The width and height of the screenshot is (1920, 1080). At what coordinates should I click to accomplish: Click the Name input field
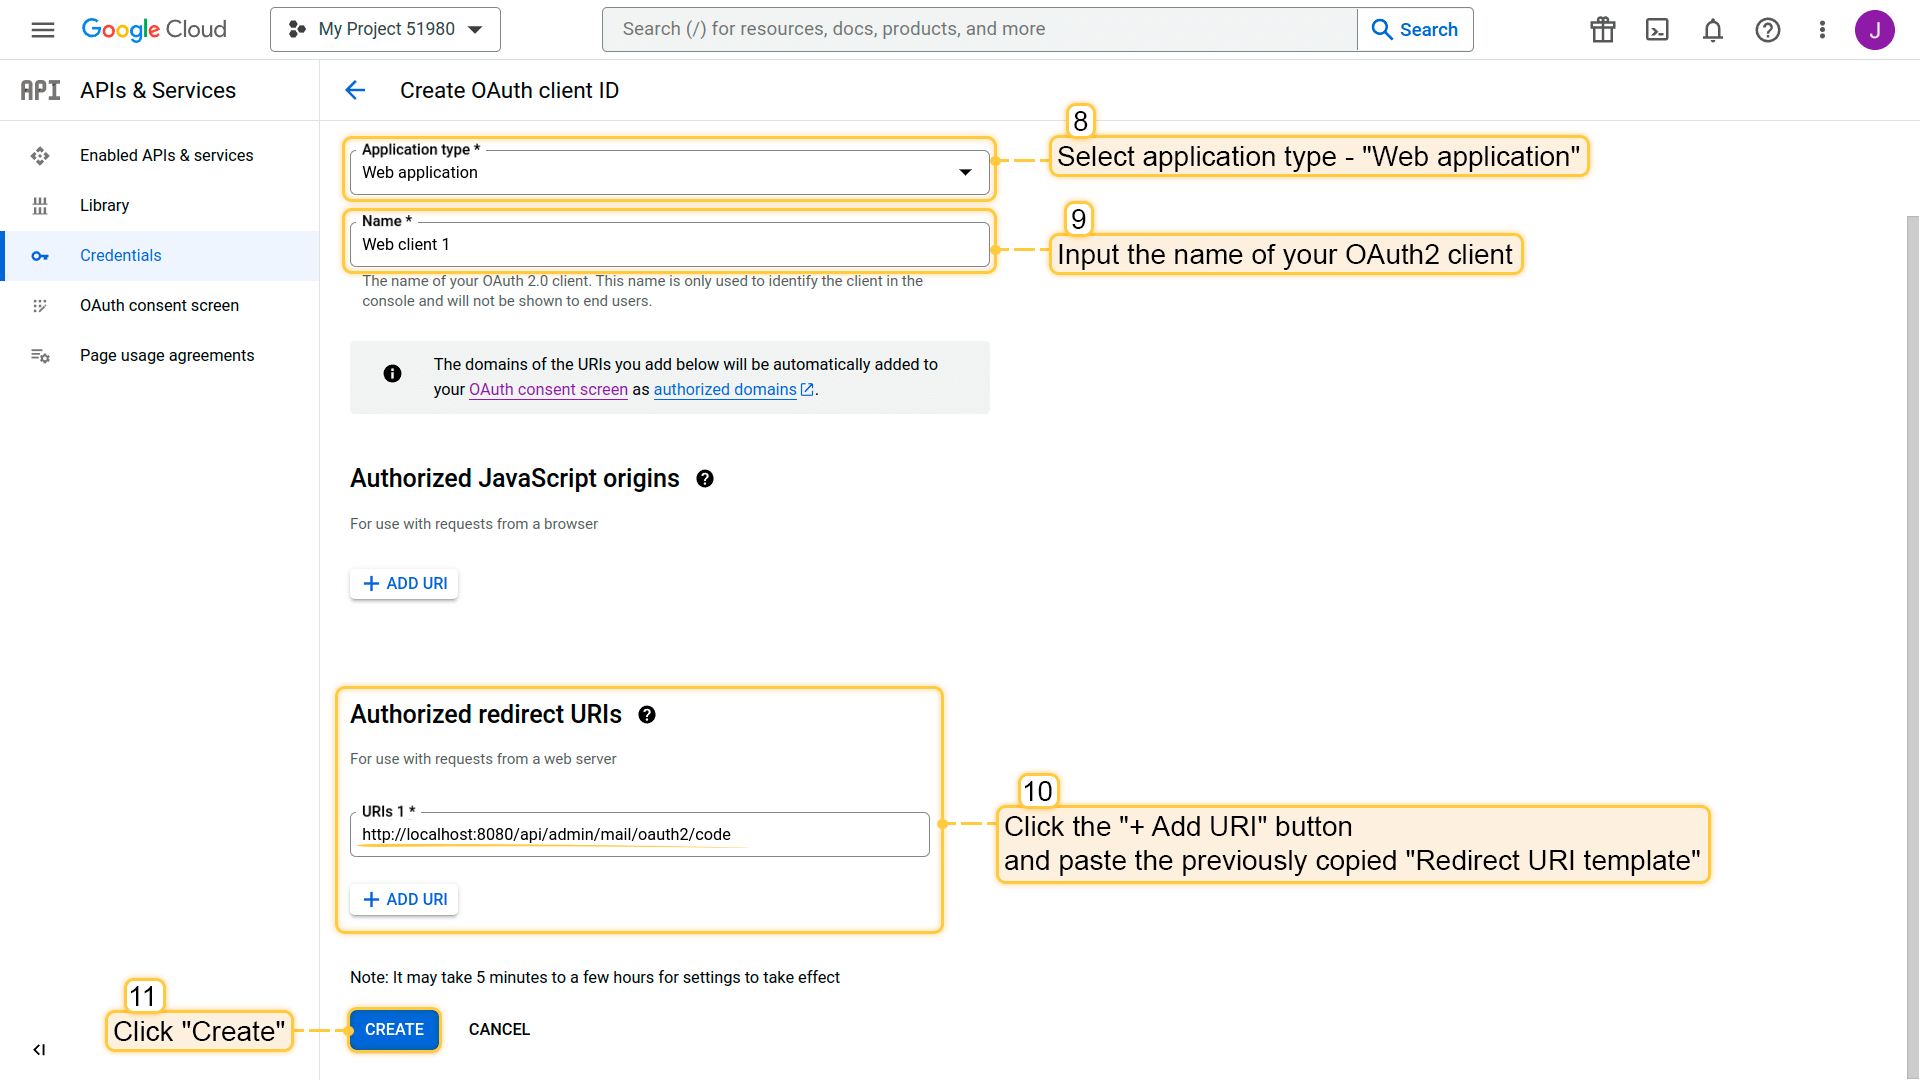click(x=669, y=245)
